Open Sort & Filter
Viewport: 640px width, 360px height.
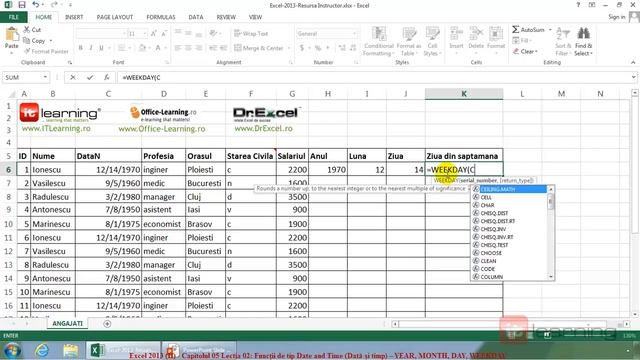pos(563,41)
